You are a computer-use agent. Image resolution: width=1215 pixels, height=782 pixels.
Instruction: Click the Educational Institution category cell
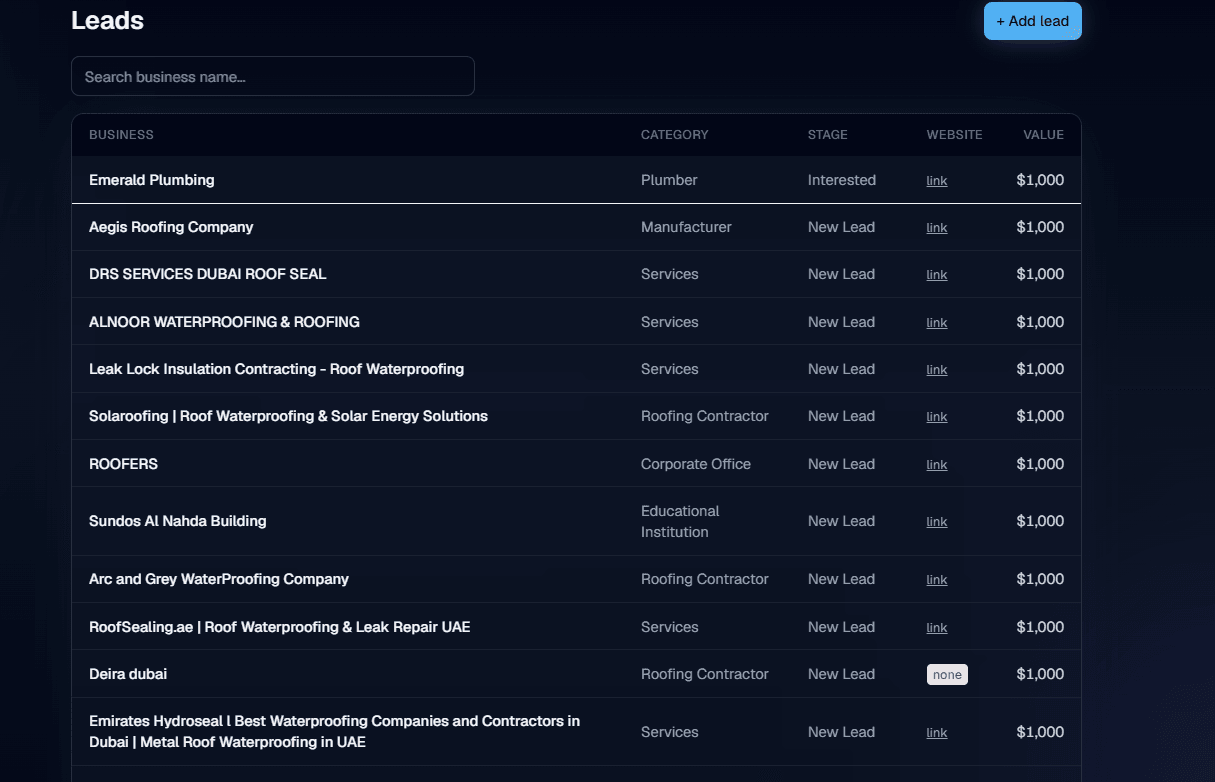coord(680,521)
